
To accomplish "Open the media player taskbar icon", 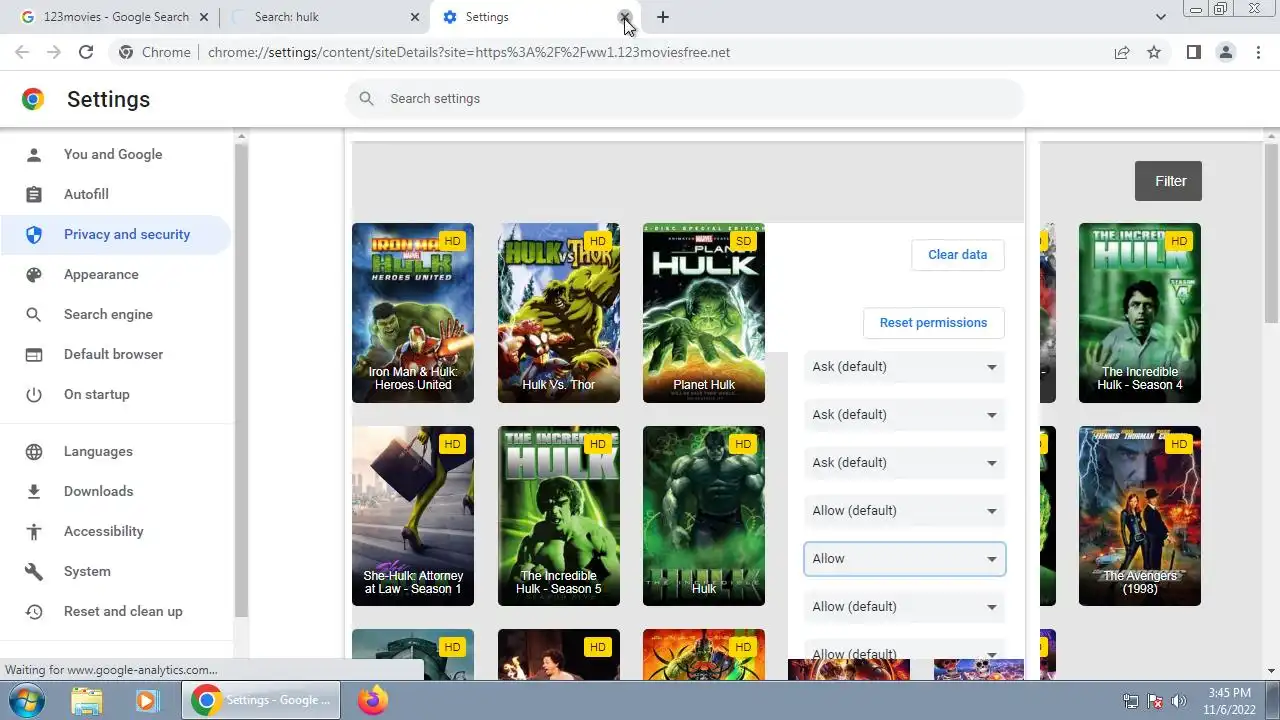I will point(147,700).
